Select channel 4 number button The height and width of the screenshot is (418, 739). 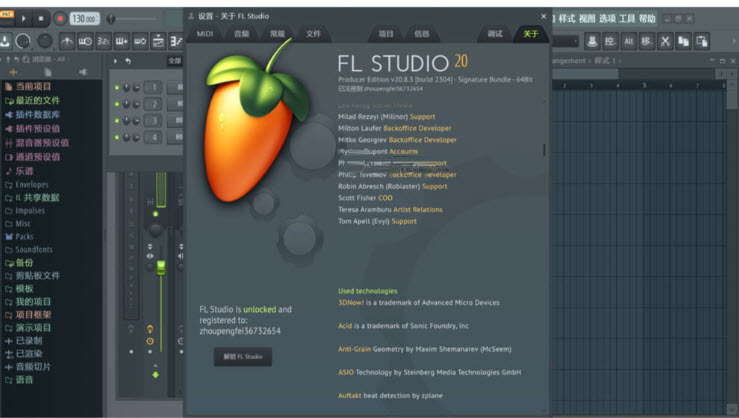click(153, 138)
